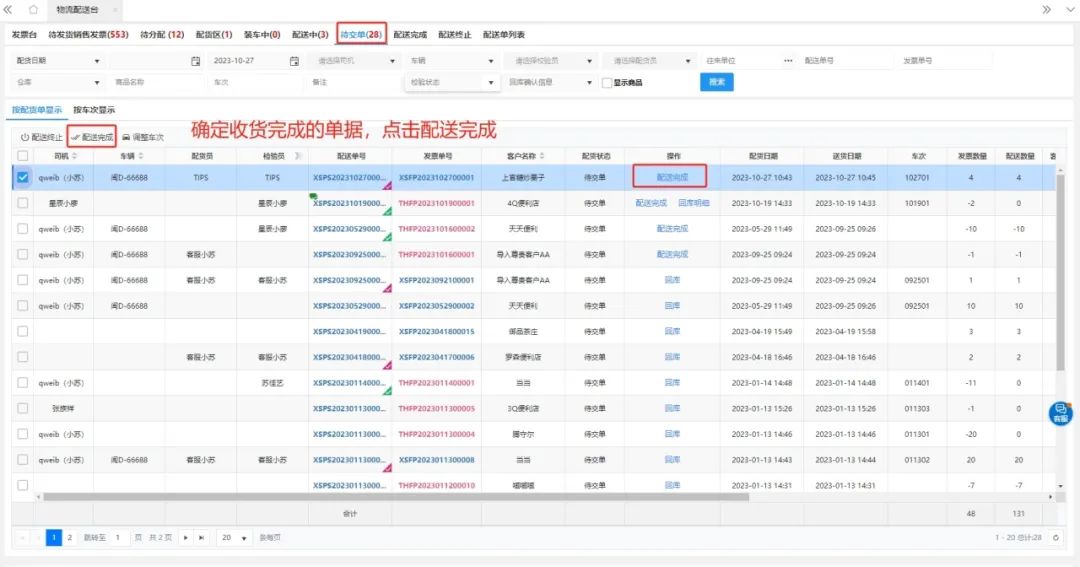Viewport: 1080px width, 567px height.
Task: Click 配送完成 link in first row
Action: point(669,177)
